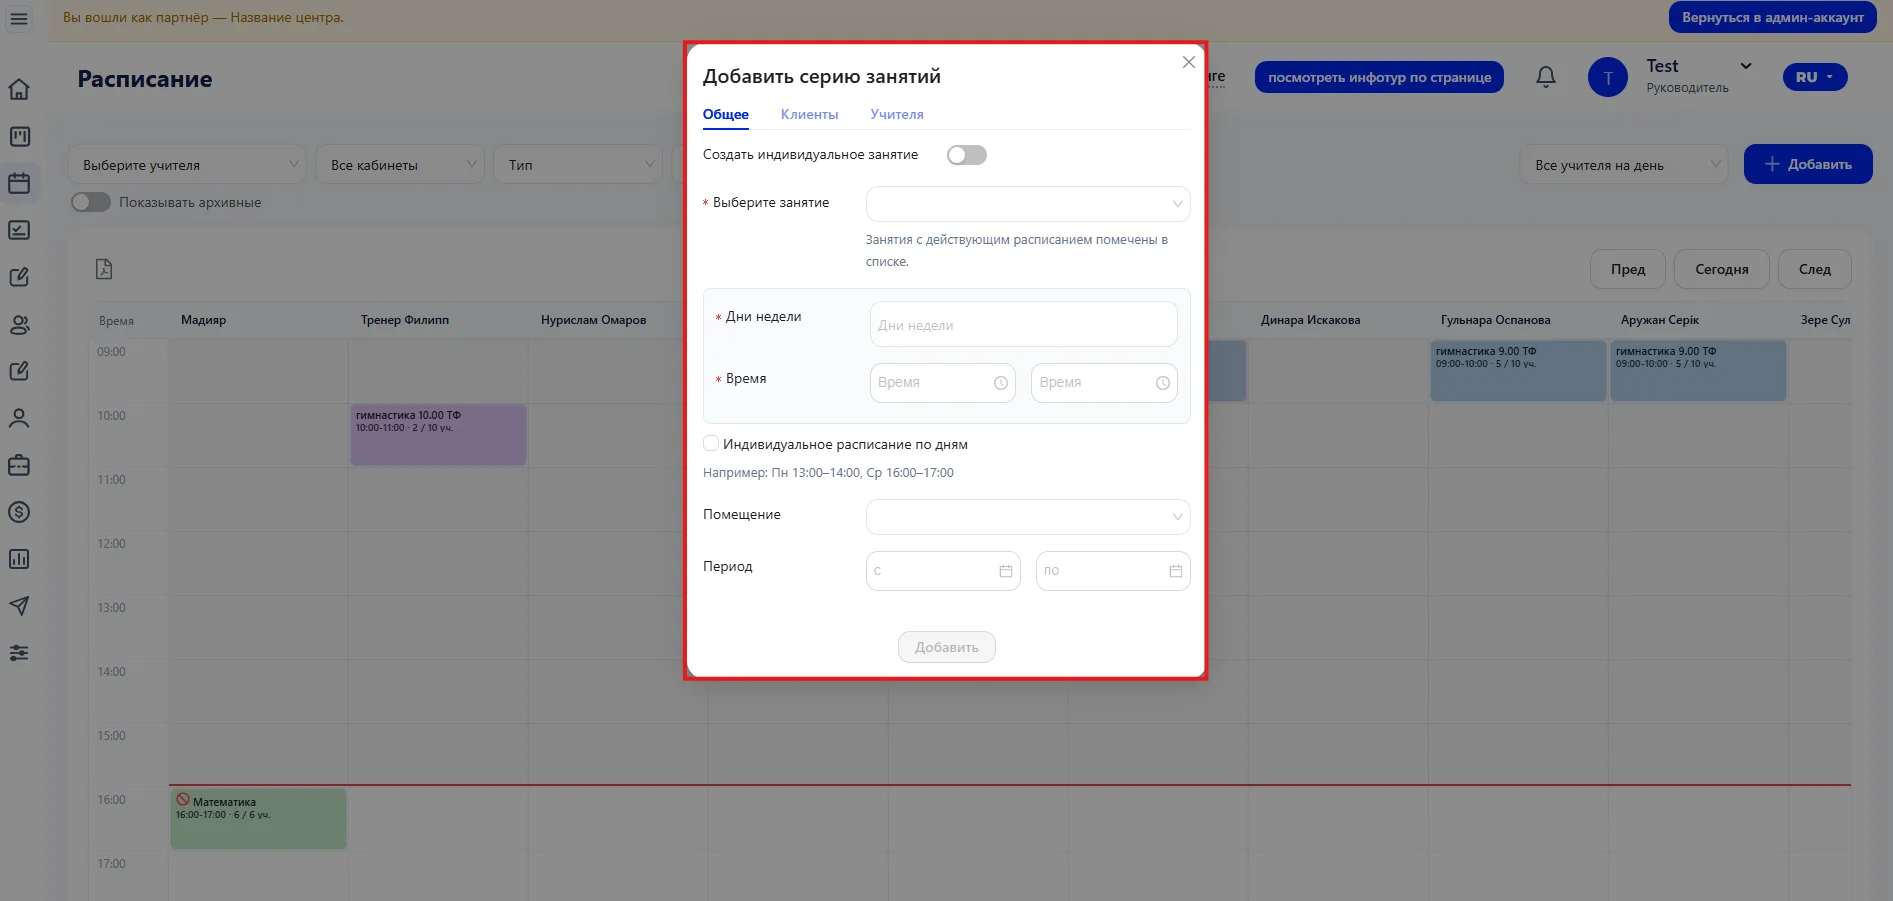Viewport: 1893px width, 901px height.
Task: Switch to the Общее tab
Action: pos(725,114)
